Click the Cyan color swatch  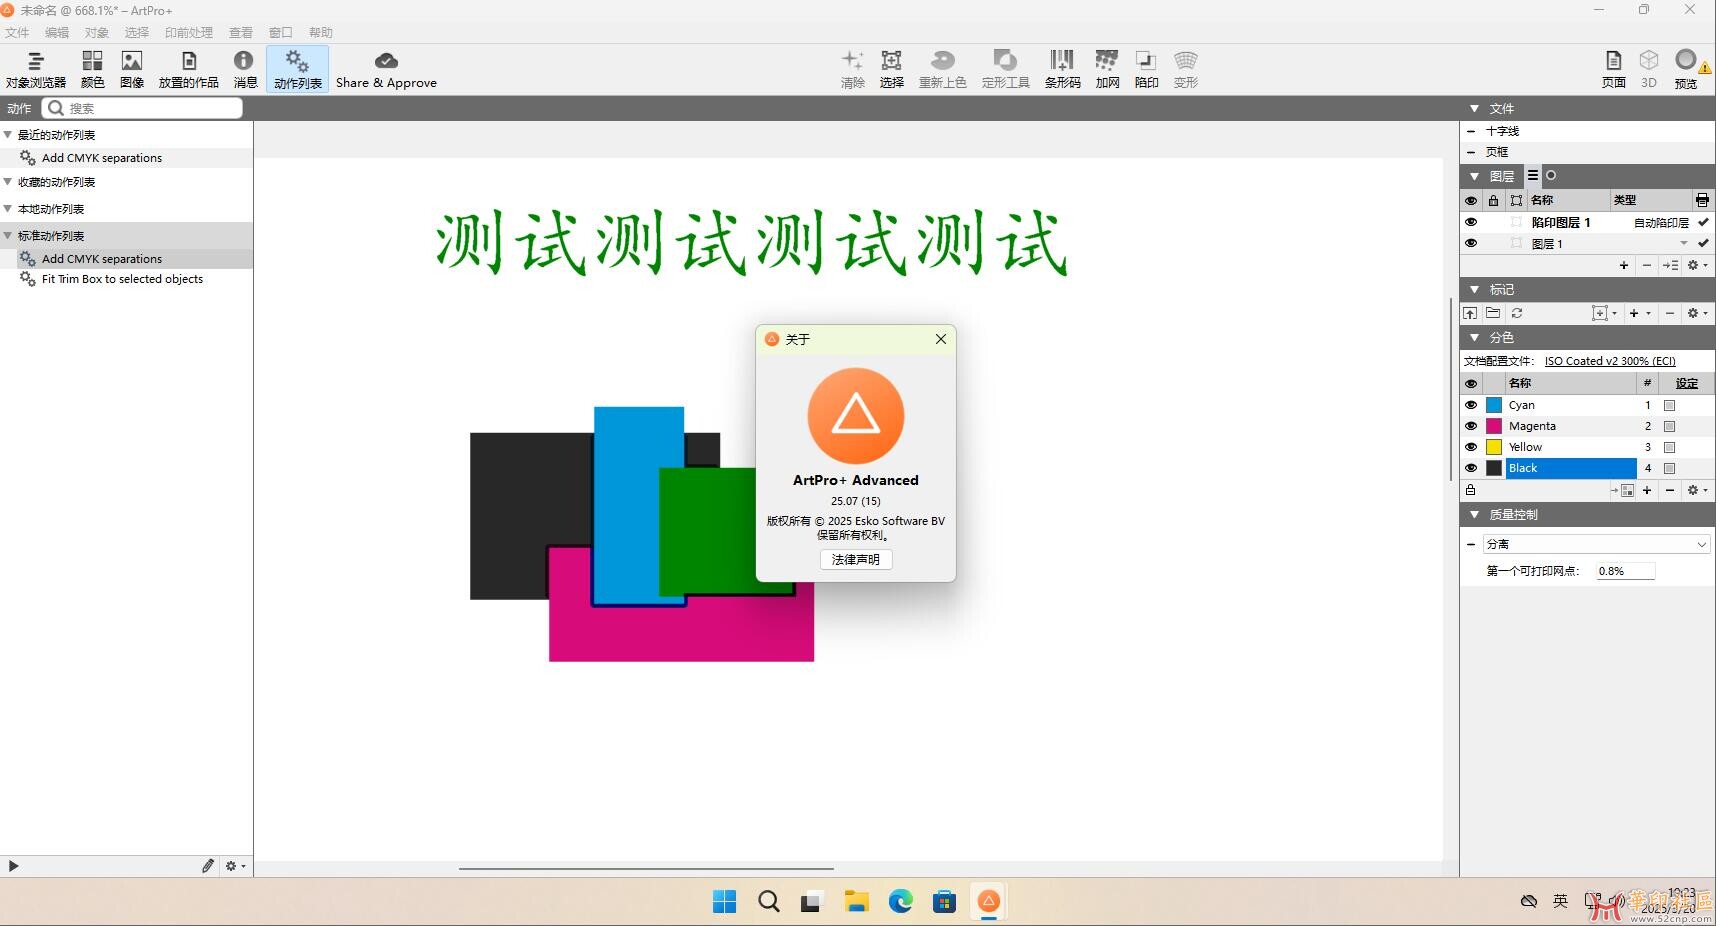[x=1494, y=405]
